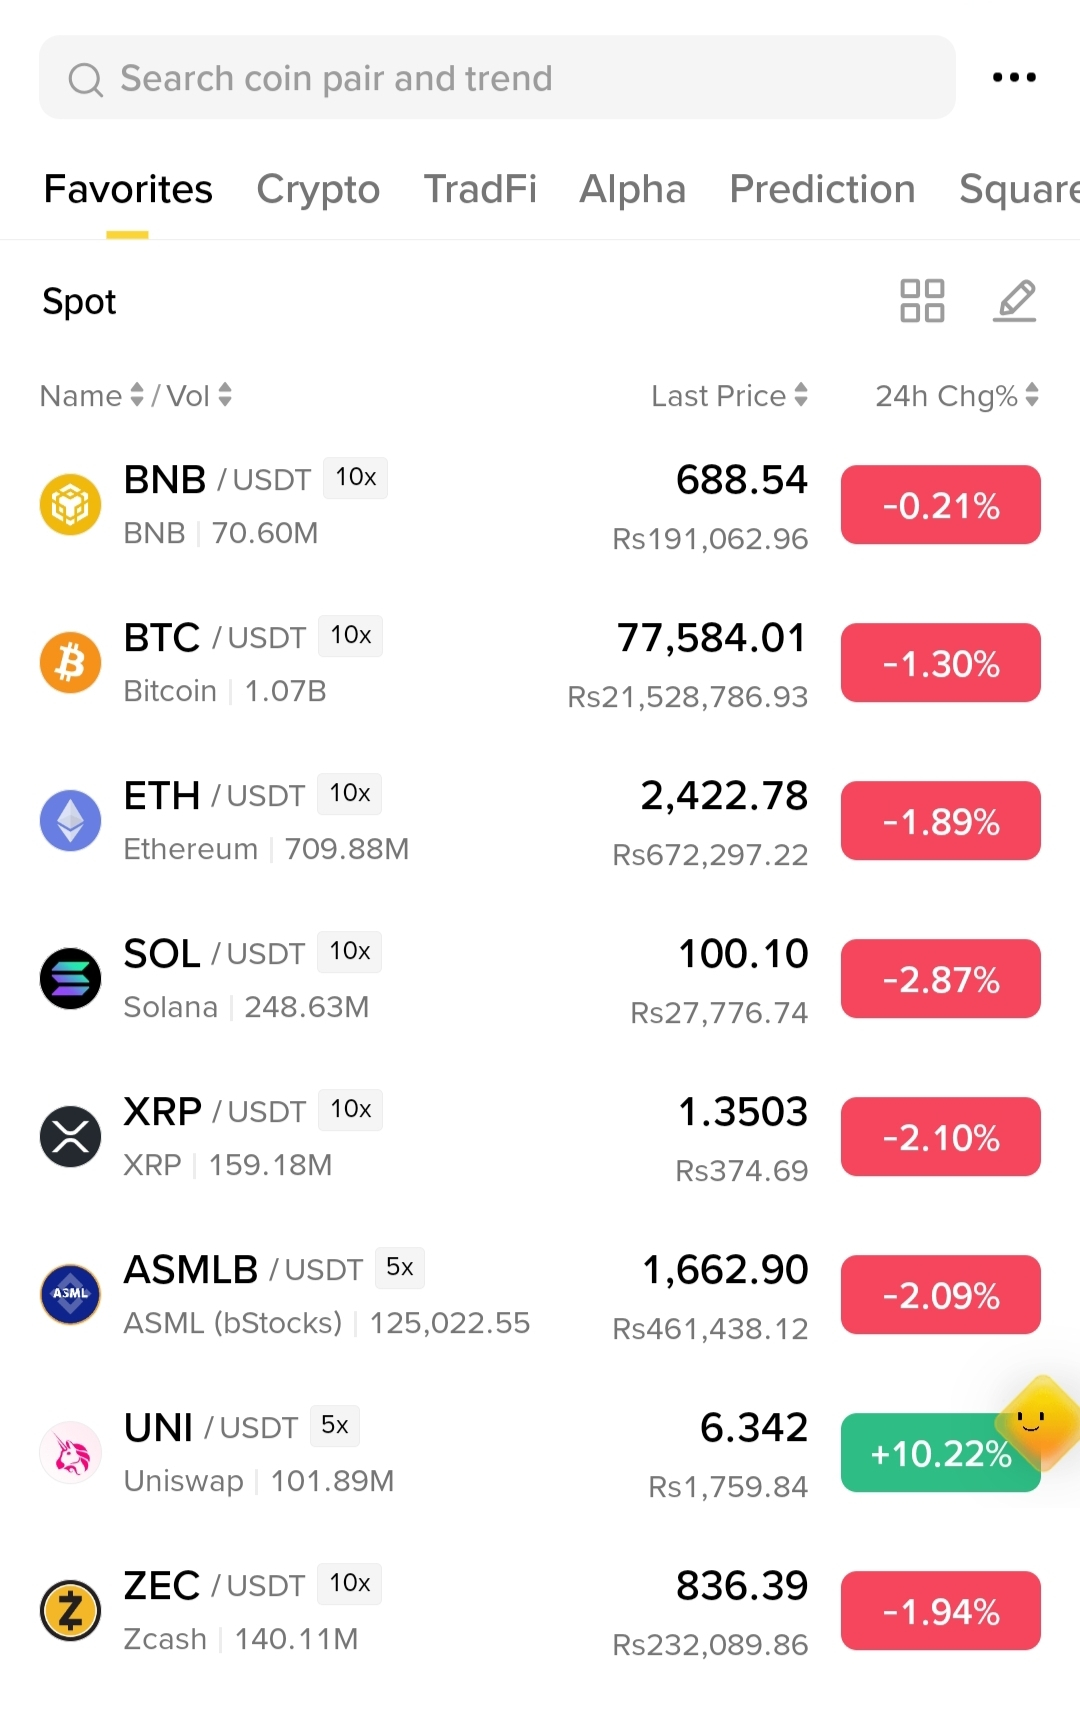Sort by 24h Chg% column
The image size is (1080, 1724).
[x=957, y=396]
